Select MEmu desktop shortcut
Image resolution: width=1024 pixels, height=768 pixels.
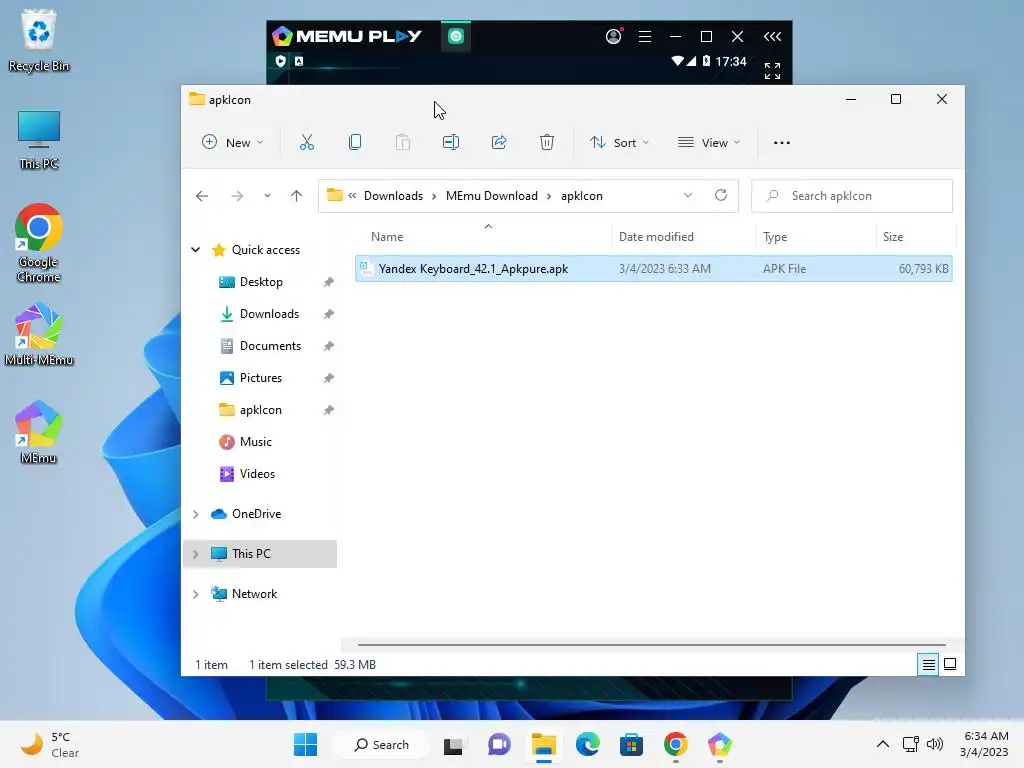point(39,432)
